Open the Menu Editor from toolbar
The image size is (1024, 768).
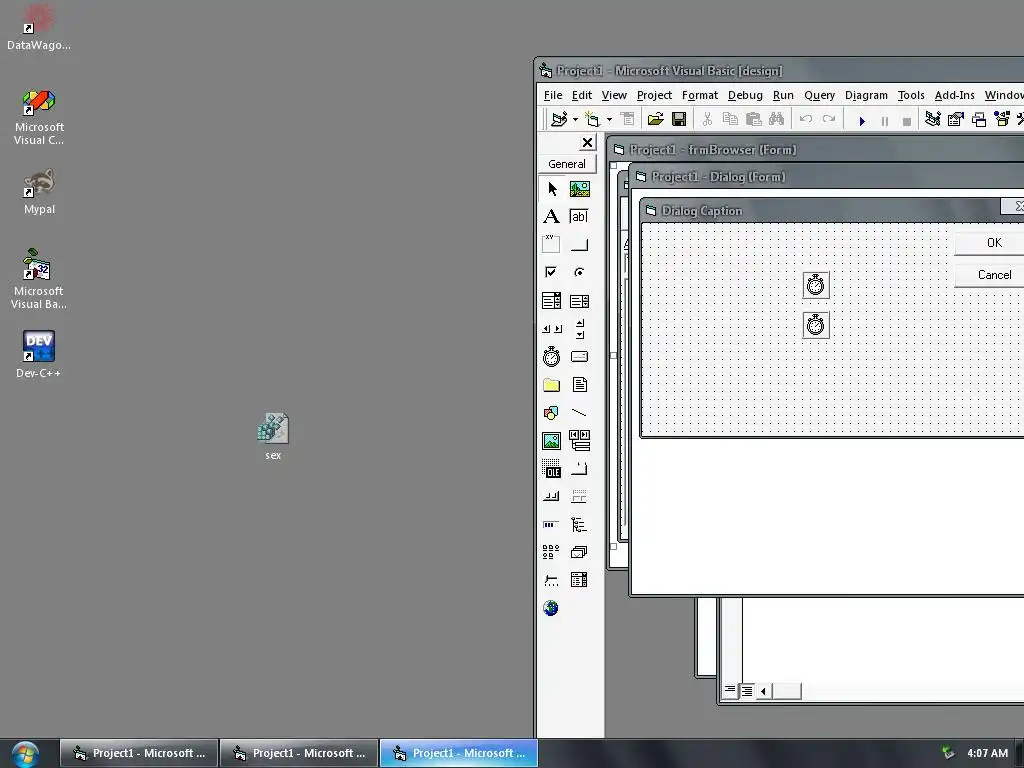coord(628,119)
